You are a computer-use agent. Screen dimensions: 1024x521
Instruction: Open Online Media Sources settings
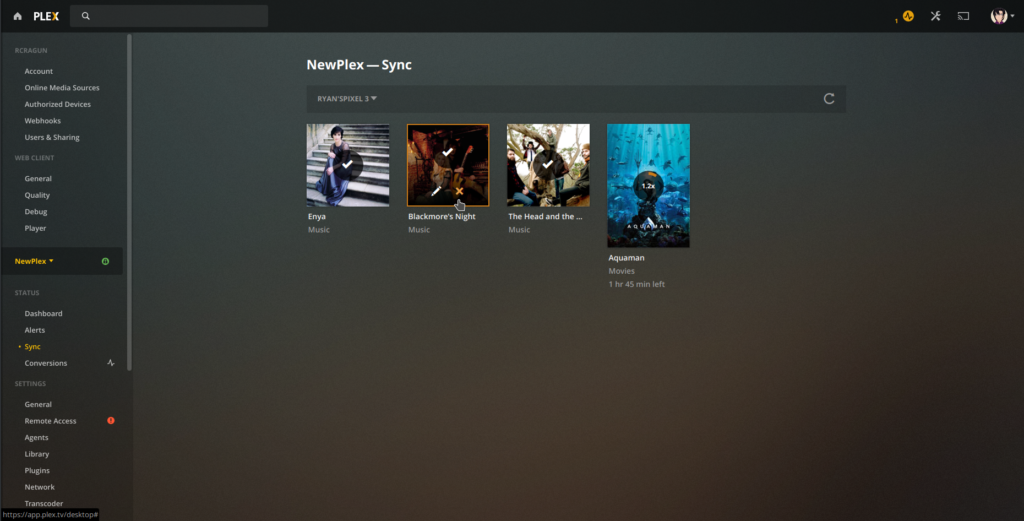(62, 87)
